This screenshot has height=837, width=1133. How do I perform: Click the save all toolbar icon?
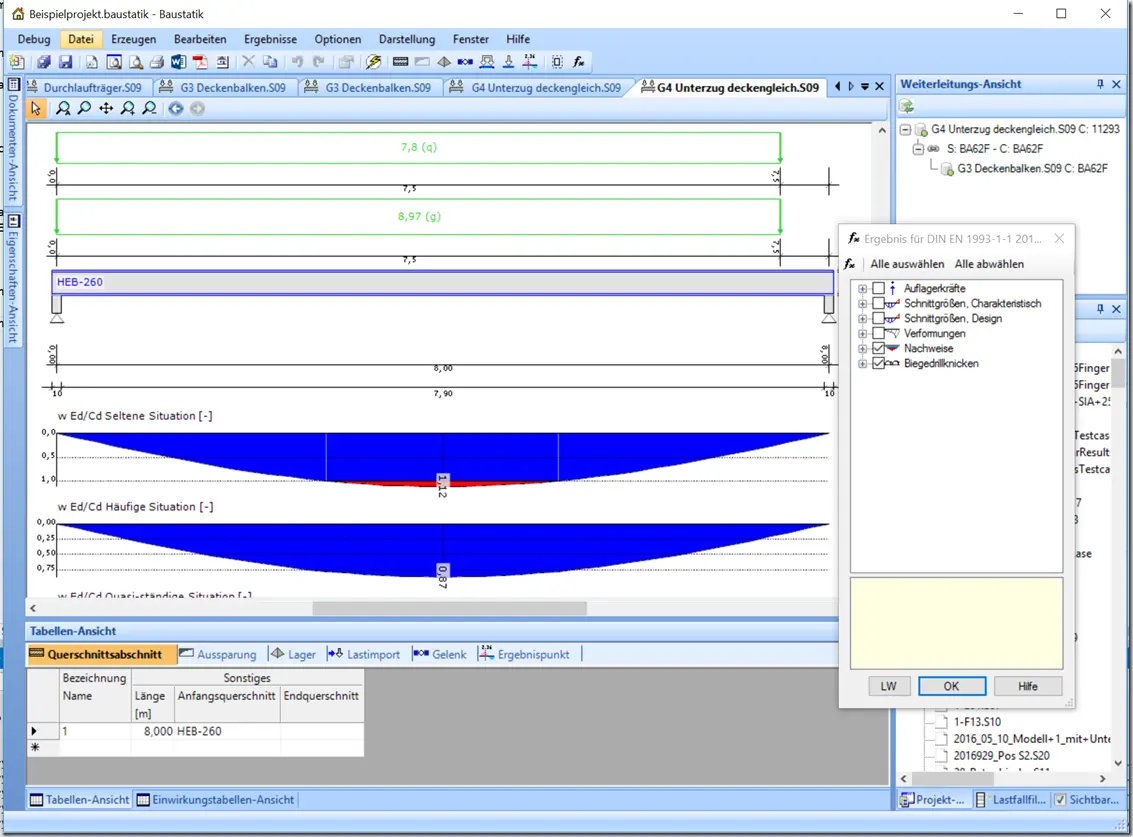coord(44,62)
